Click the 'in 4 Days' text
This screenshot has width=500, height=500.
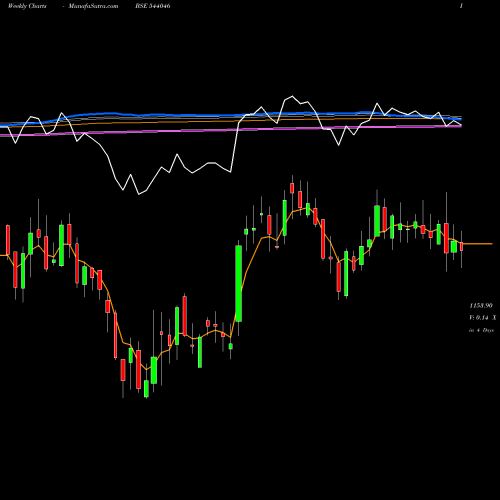point(481,330)
